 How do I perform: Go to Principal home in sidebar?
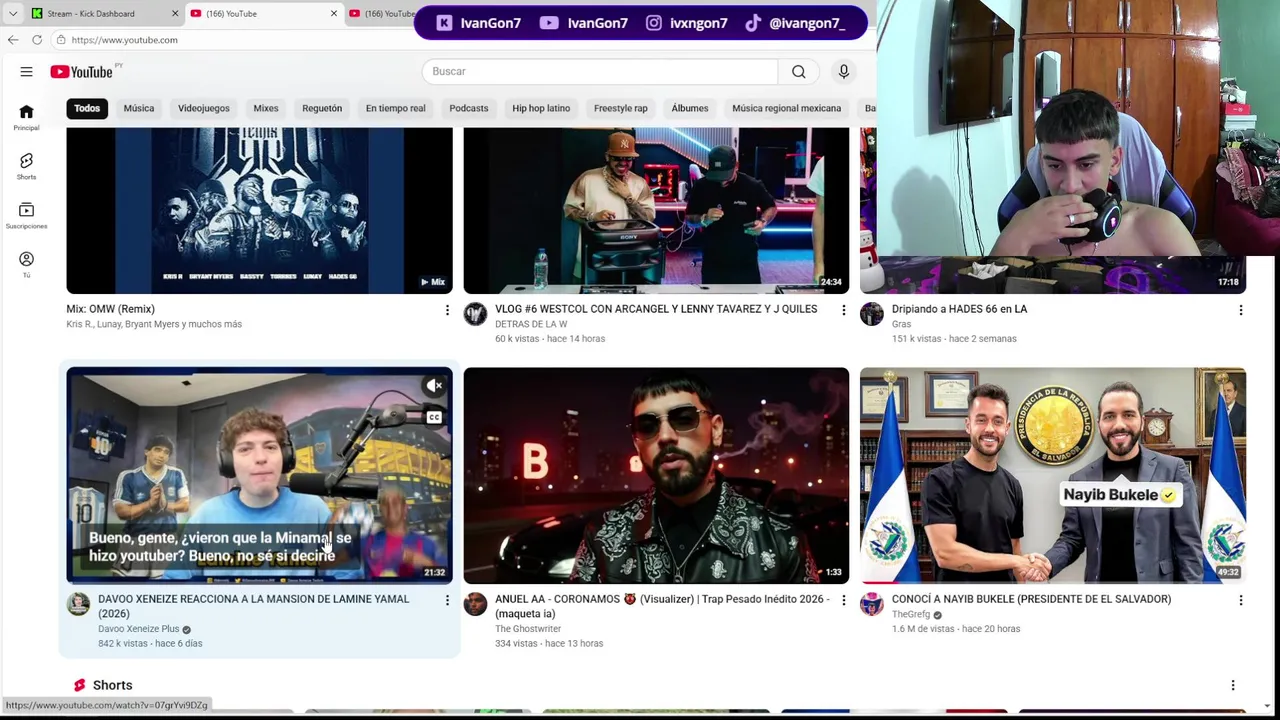[26, 118]
